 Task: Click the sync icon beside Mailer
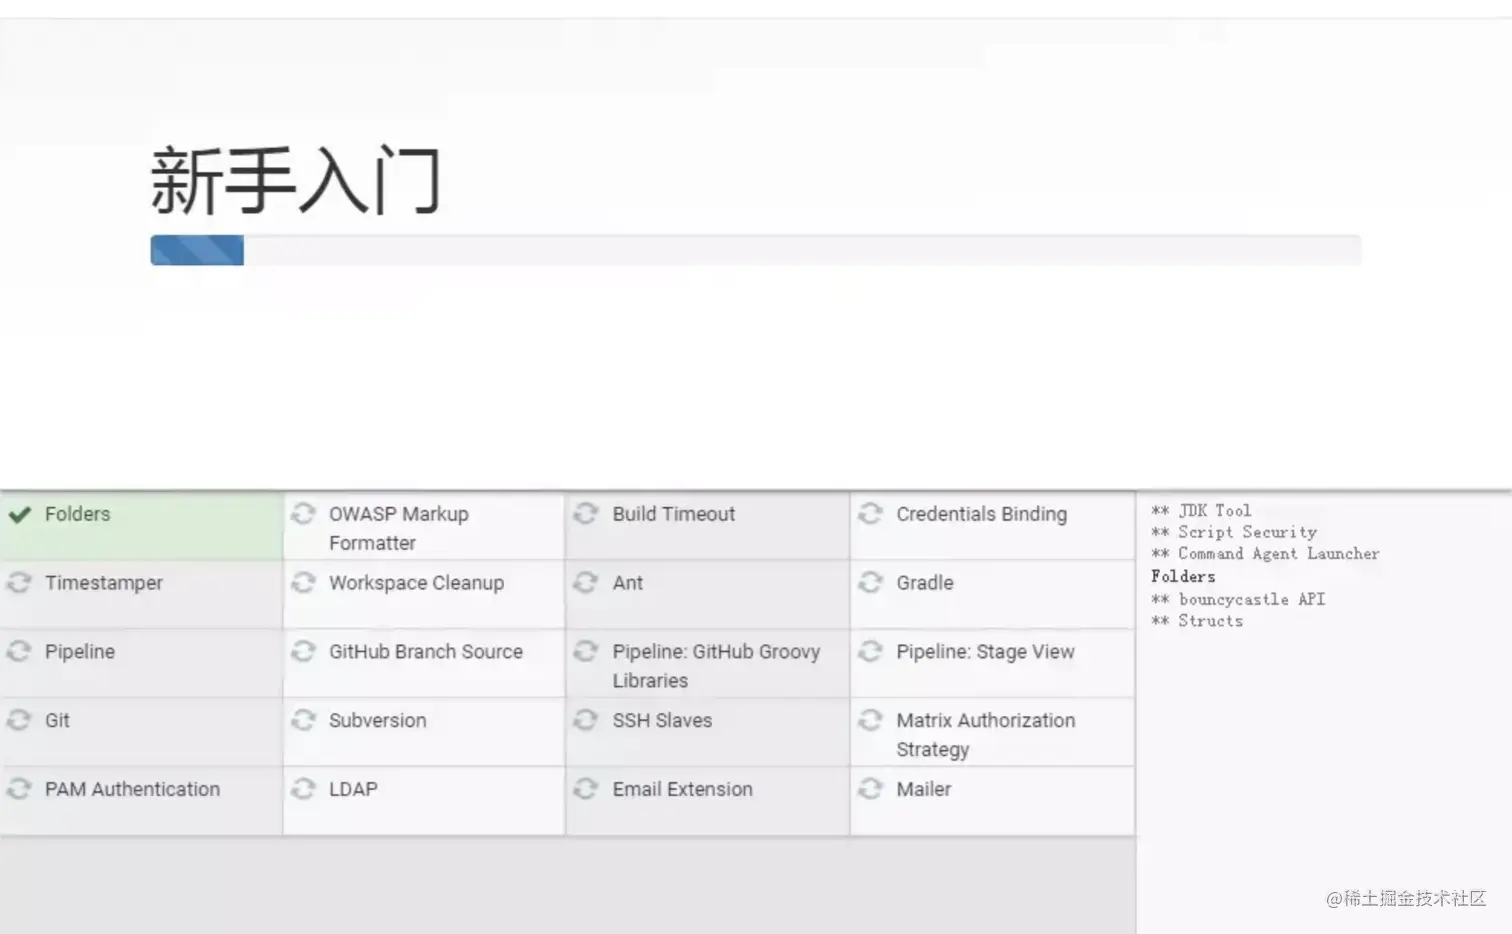point(870,790)
